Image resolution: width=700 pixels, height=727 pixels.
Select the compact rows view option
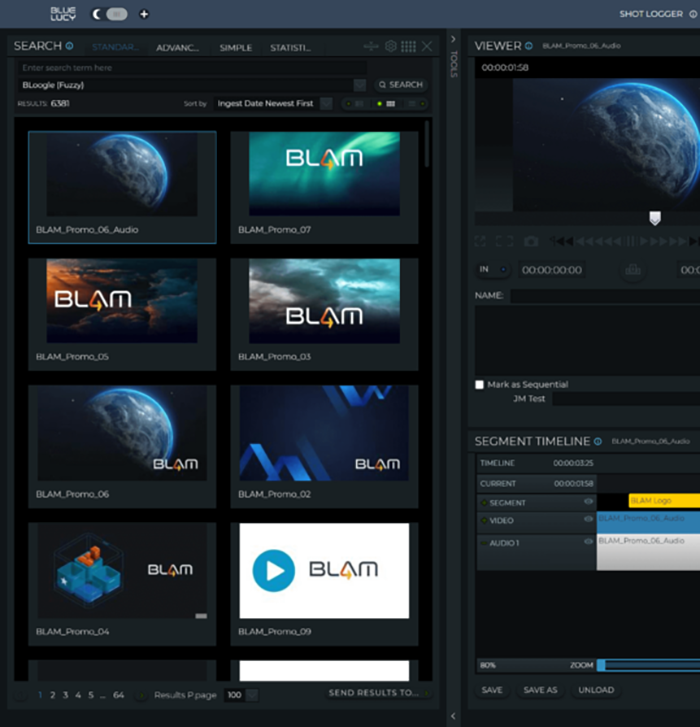tap(417, 104)
